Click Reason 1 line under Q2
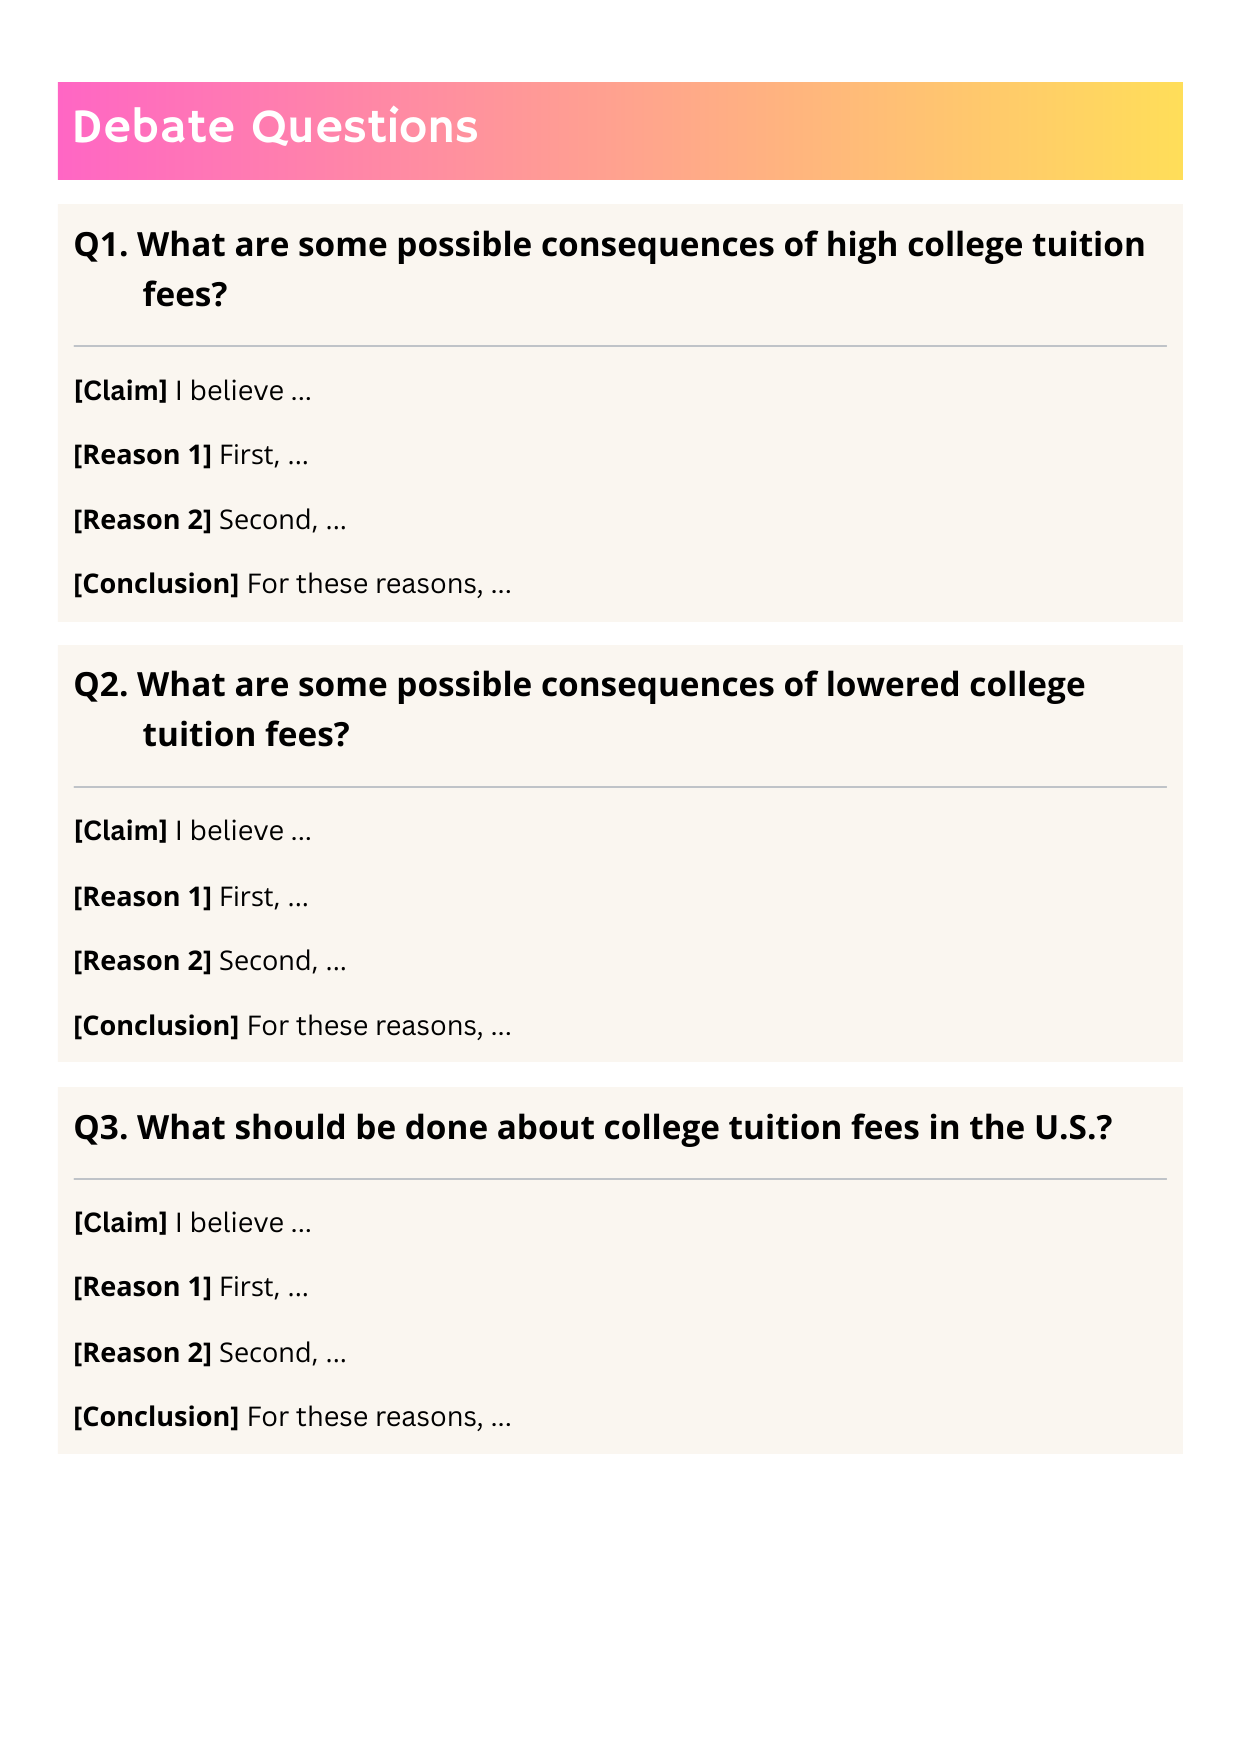 pyautogui.click(x=191, y=897)
